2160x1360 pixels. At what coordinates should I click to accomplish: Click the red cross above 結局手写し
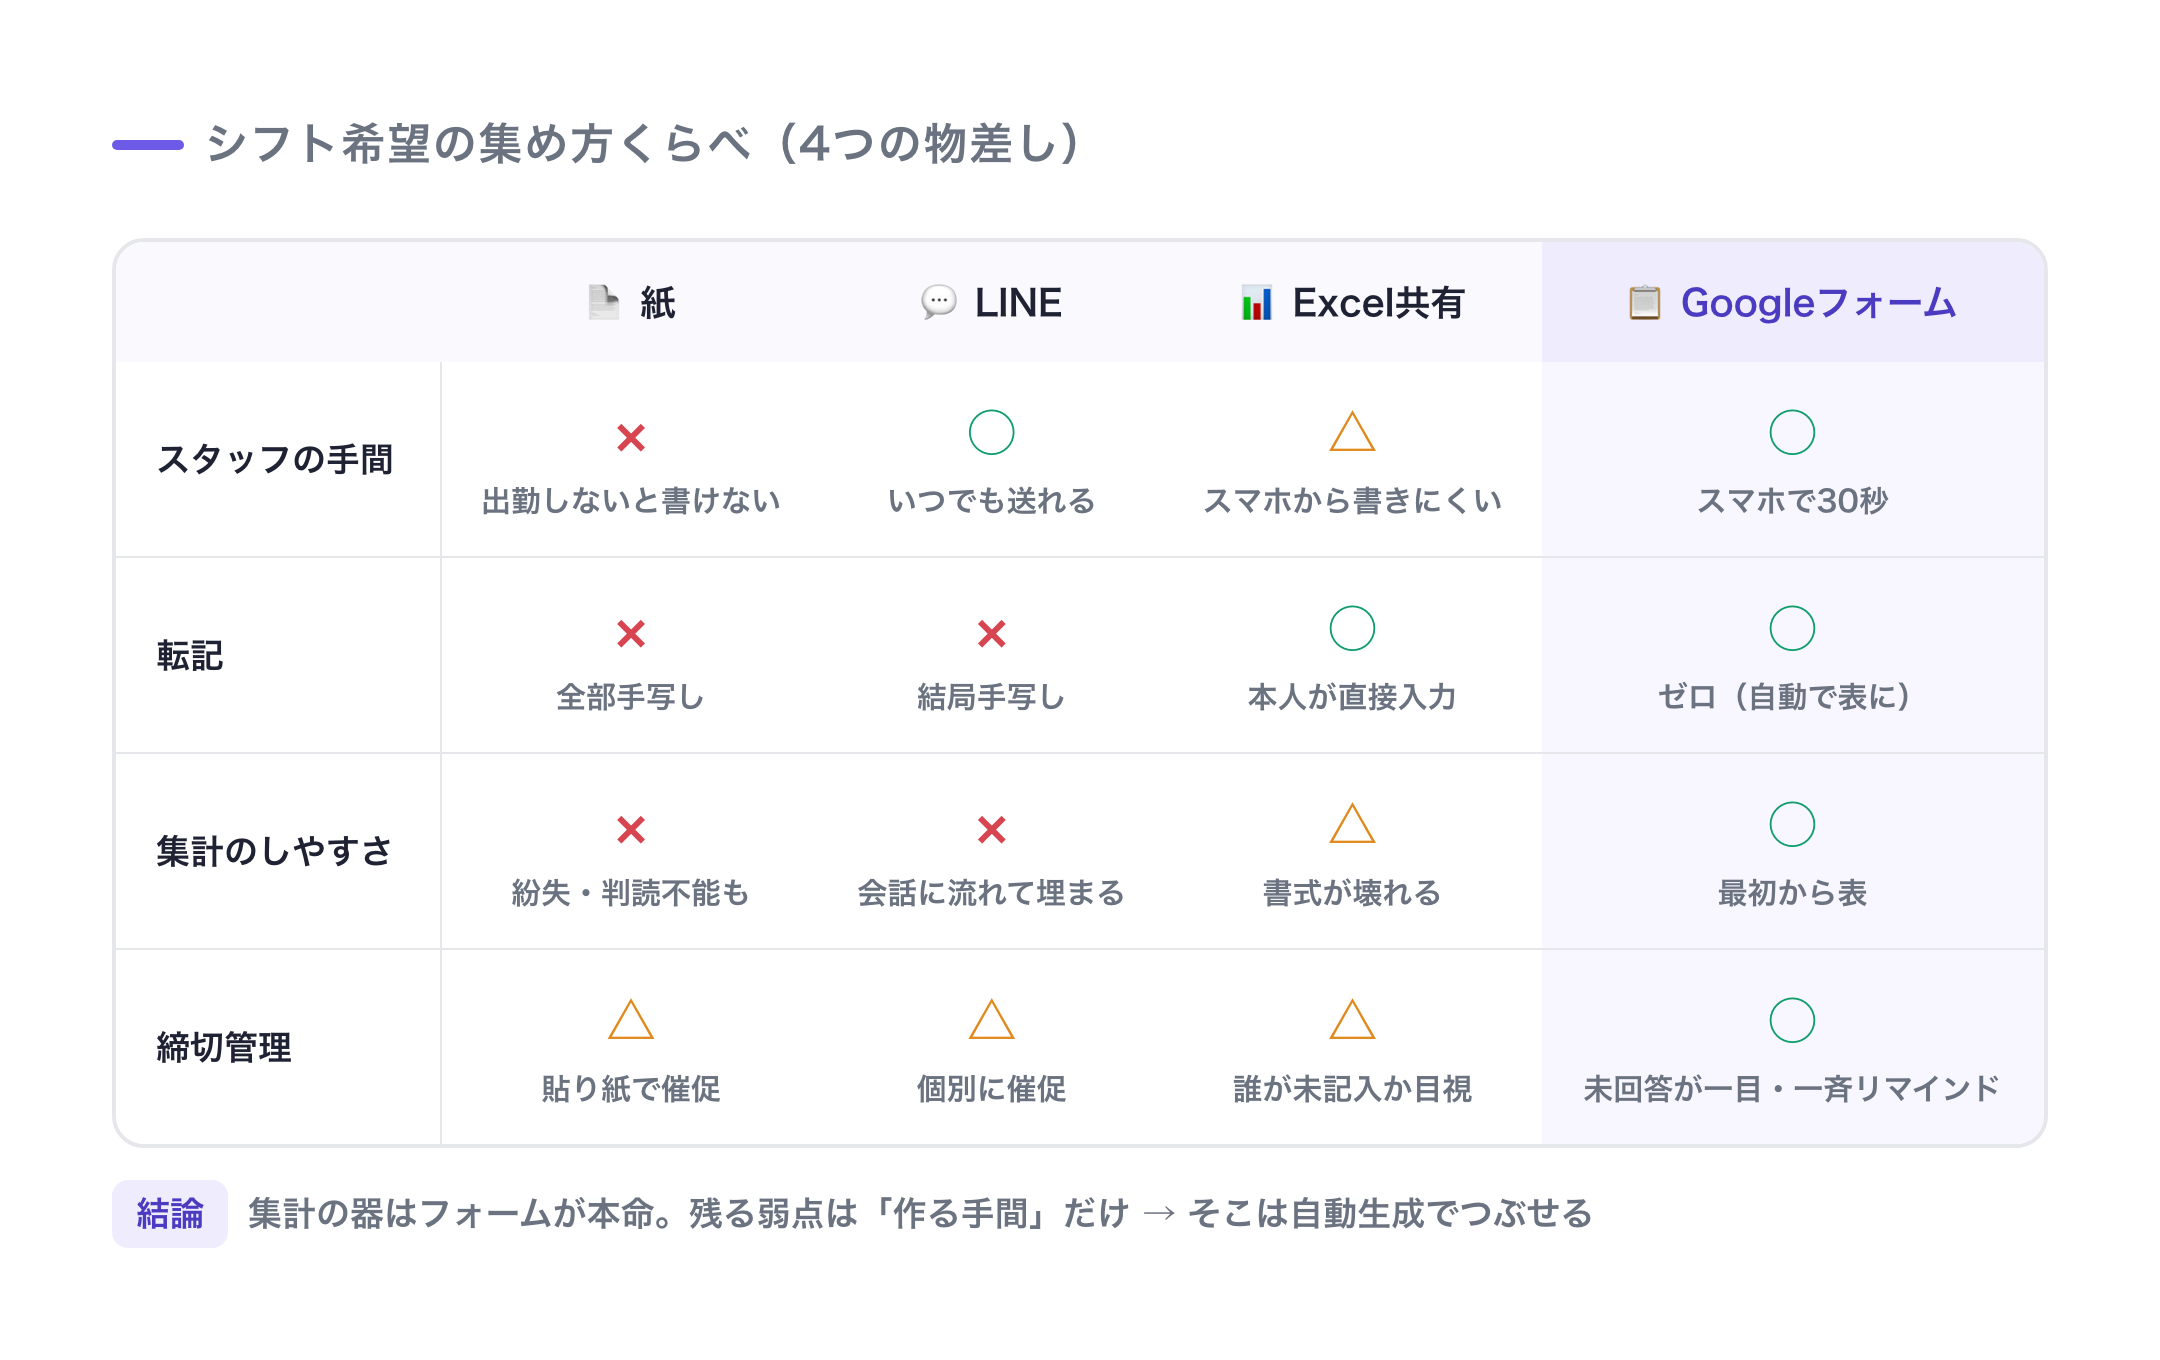pyautogui.click(x=992, y=633)
